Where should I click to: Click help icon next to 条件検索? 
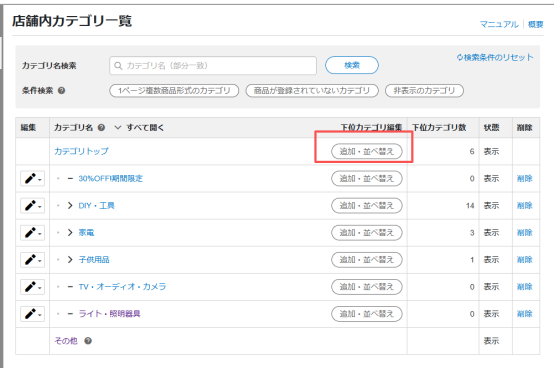(61, 90)
